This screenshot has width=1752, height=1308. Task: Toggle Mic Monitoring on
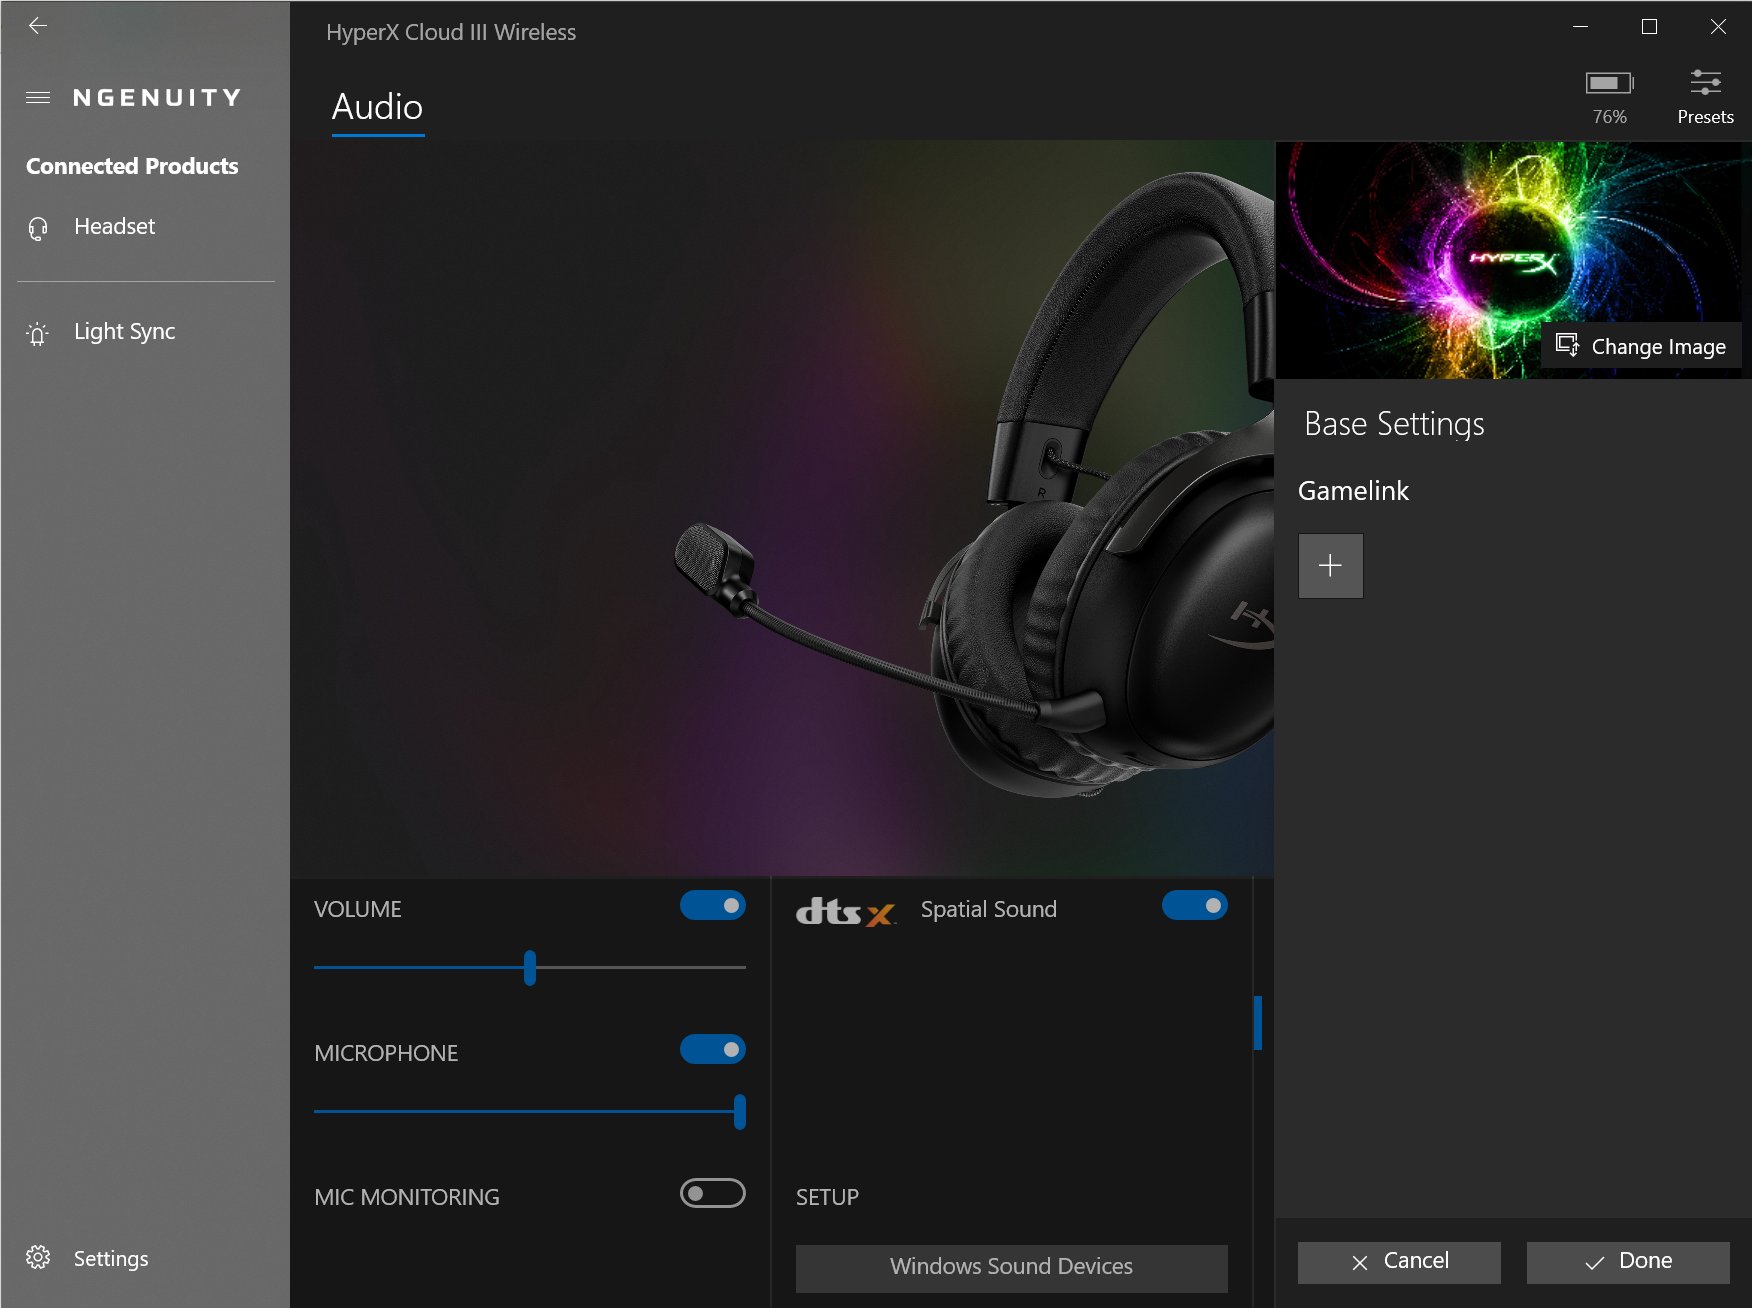(712, 1193)
